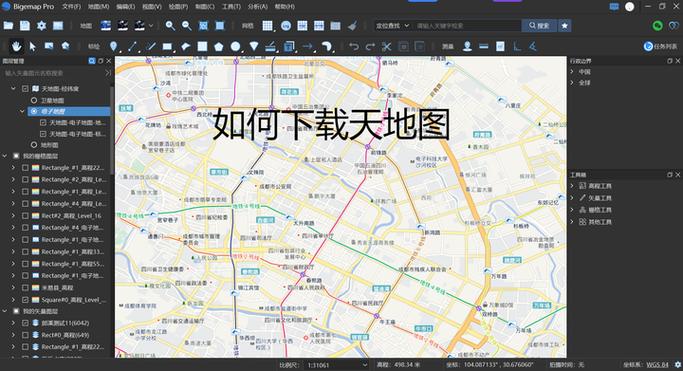Expand the Rect#2_高程_Level_16 layer row

coord(14,216)
